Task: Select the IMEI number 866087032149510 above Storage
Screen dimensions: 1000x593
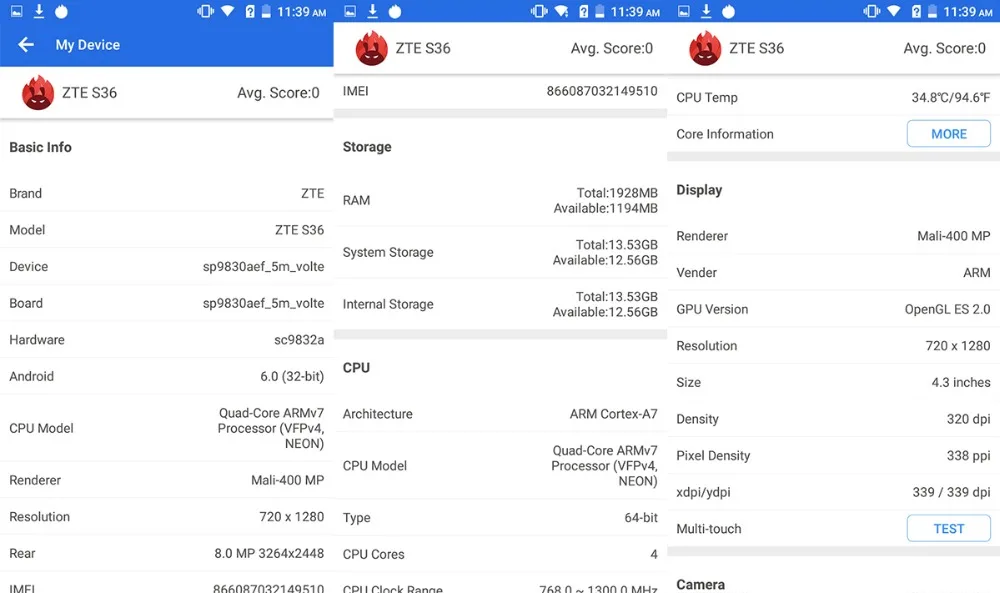Action: tap(602, 91)
